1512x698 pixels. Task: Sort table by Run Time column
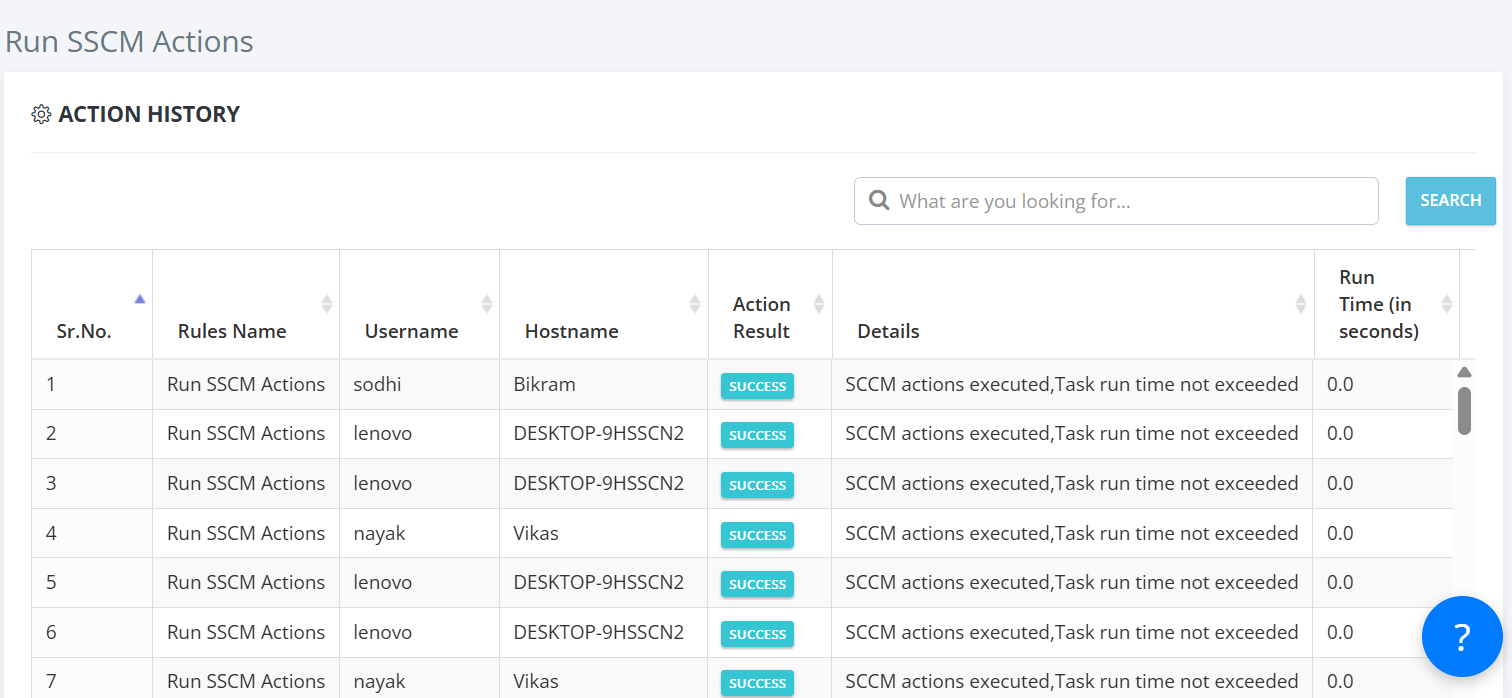pos(1387,304)
